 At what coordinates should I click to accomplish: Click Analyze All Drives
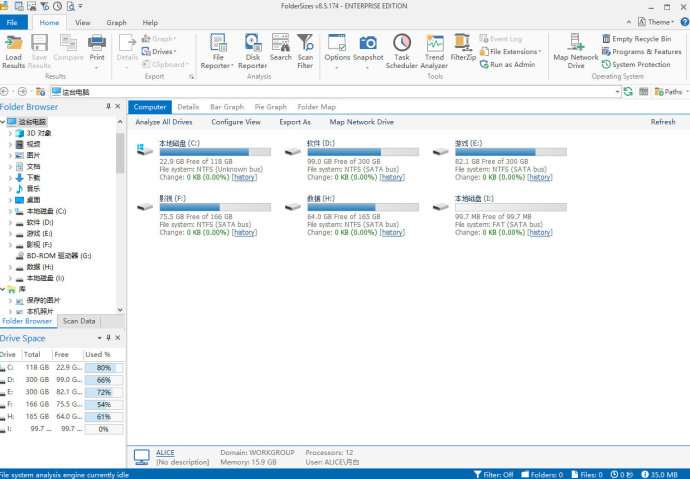pos(164,122)
